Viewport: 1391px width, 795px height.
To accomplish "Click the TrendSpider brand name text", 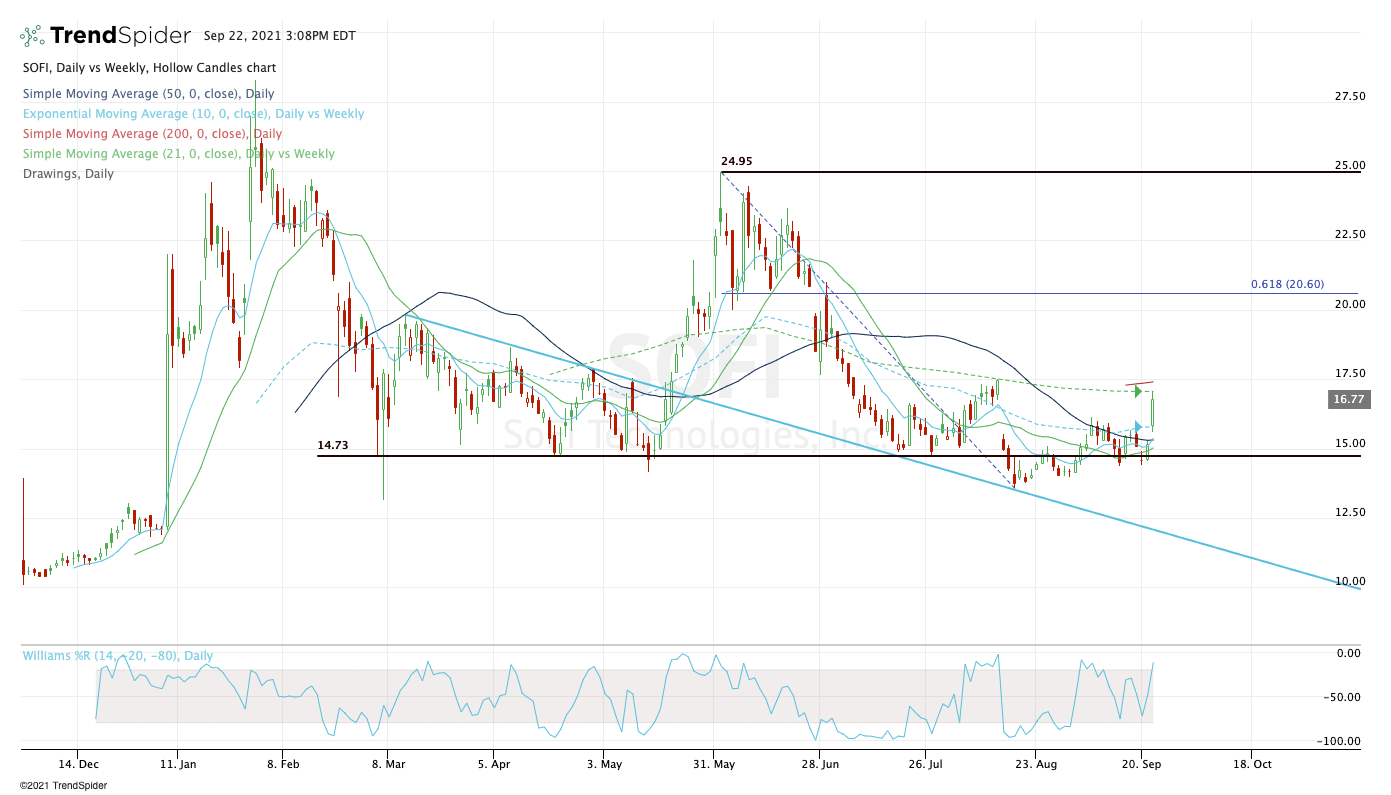I will click(x=120, y=36).
